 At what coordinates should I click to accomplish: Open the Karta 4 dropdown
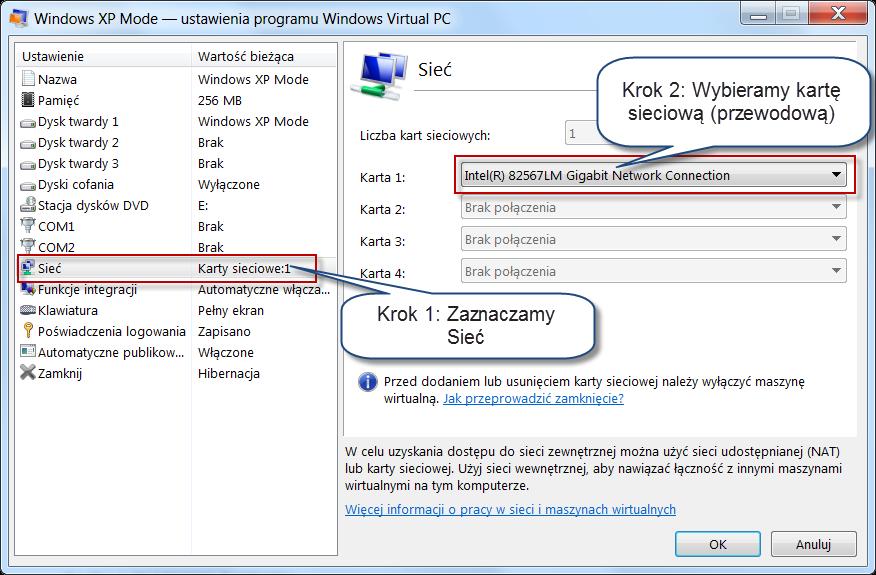click(653, 271)
